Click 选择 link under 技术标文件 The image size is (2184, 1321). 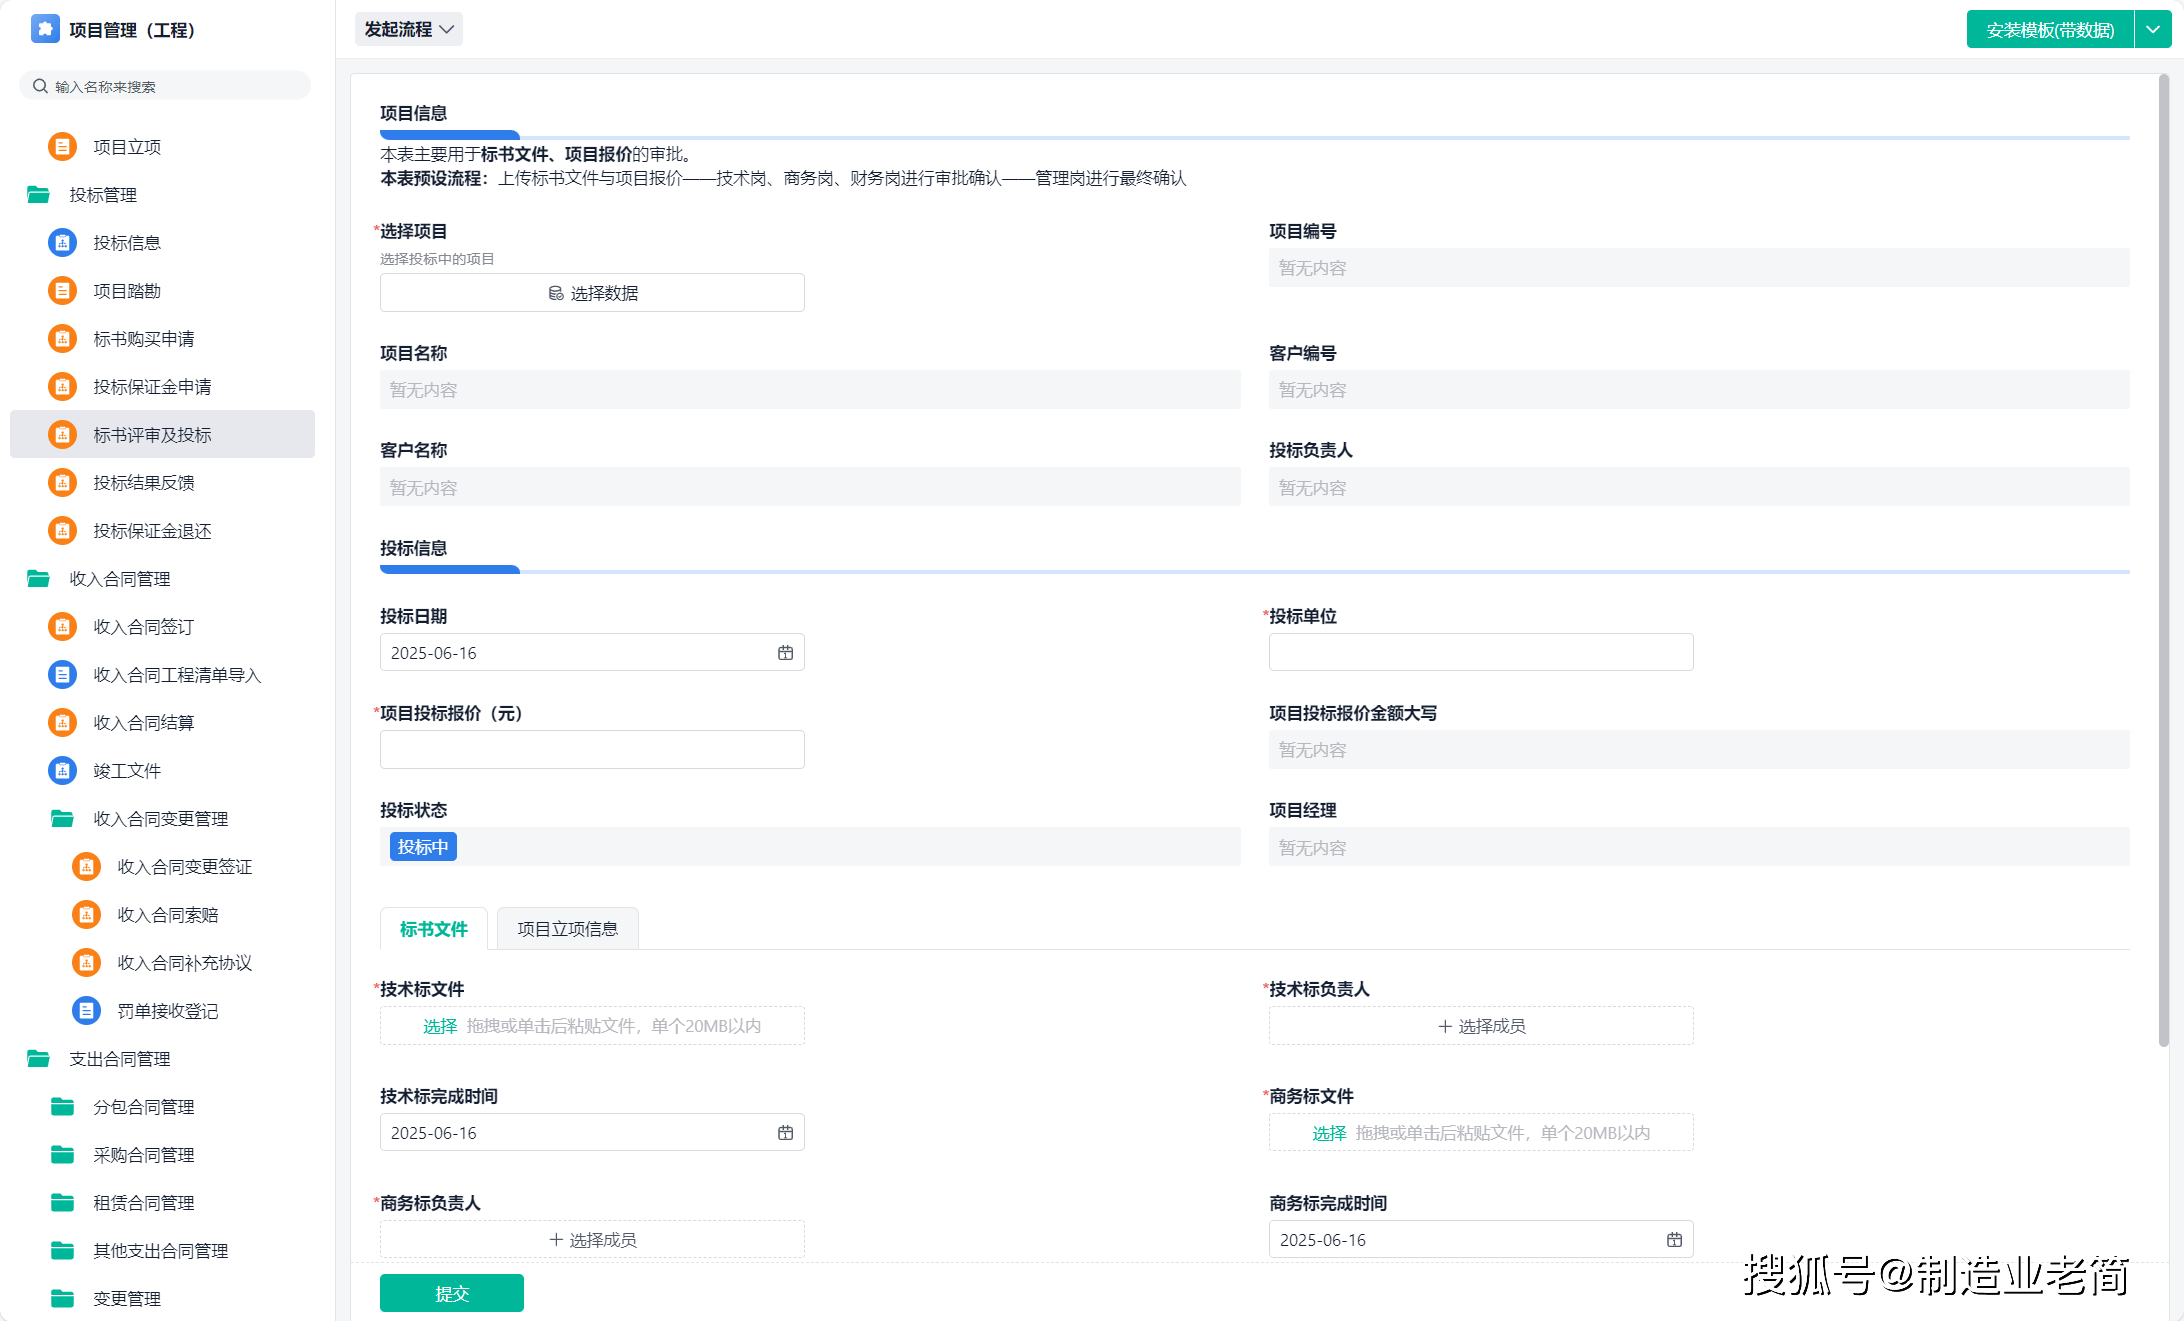tap(440, 1026)
